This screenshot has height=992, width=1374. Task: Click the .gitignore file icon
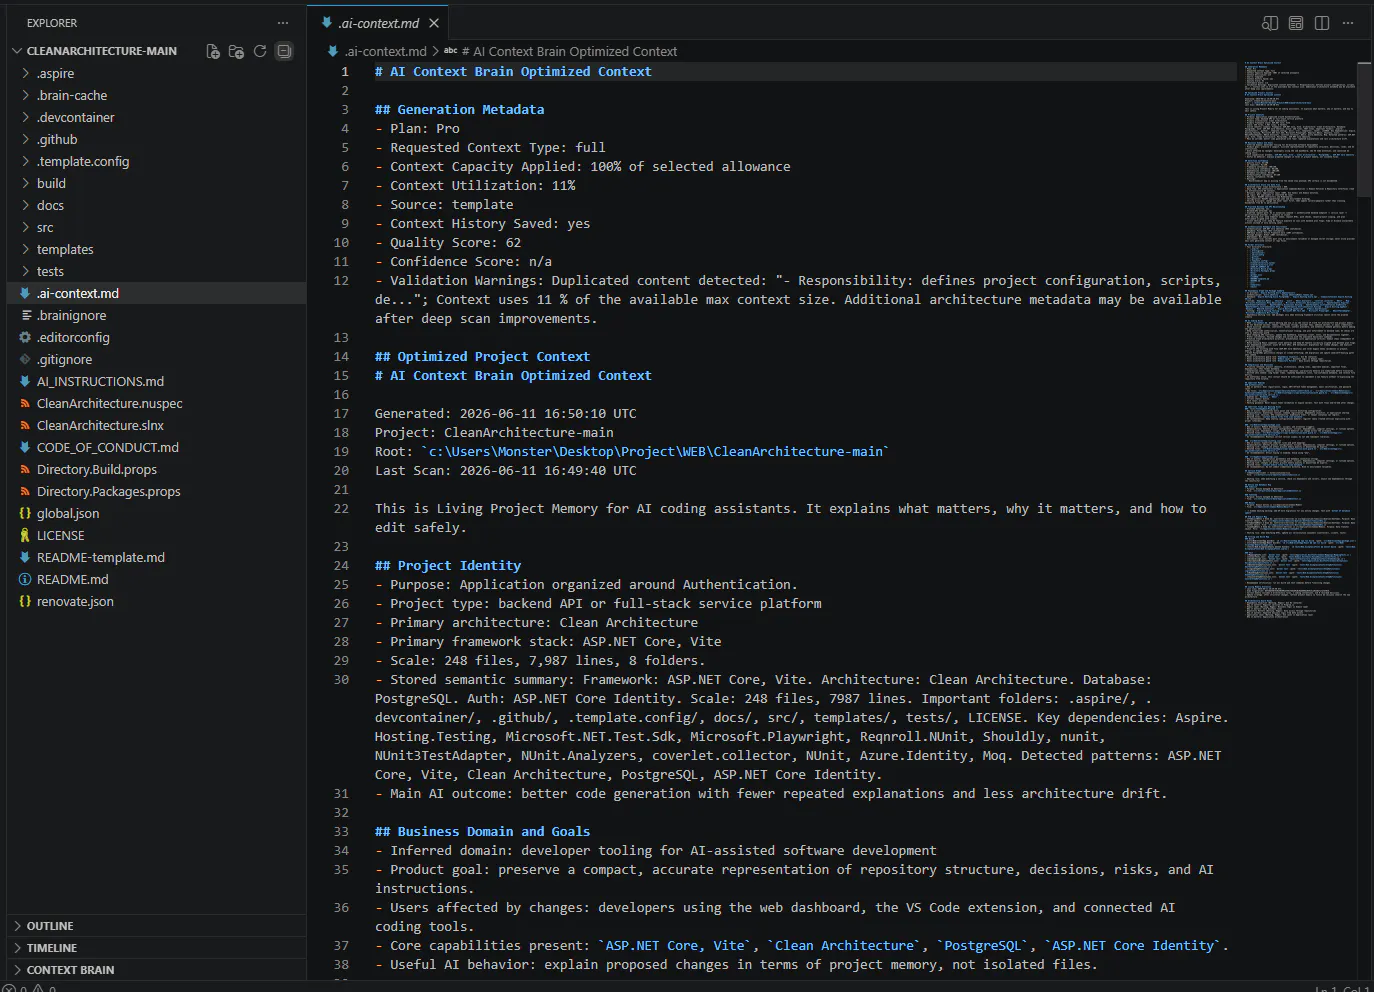(25, 359)
